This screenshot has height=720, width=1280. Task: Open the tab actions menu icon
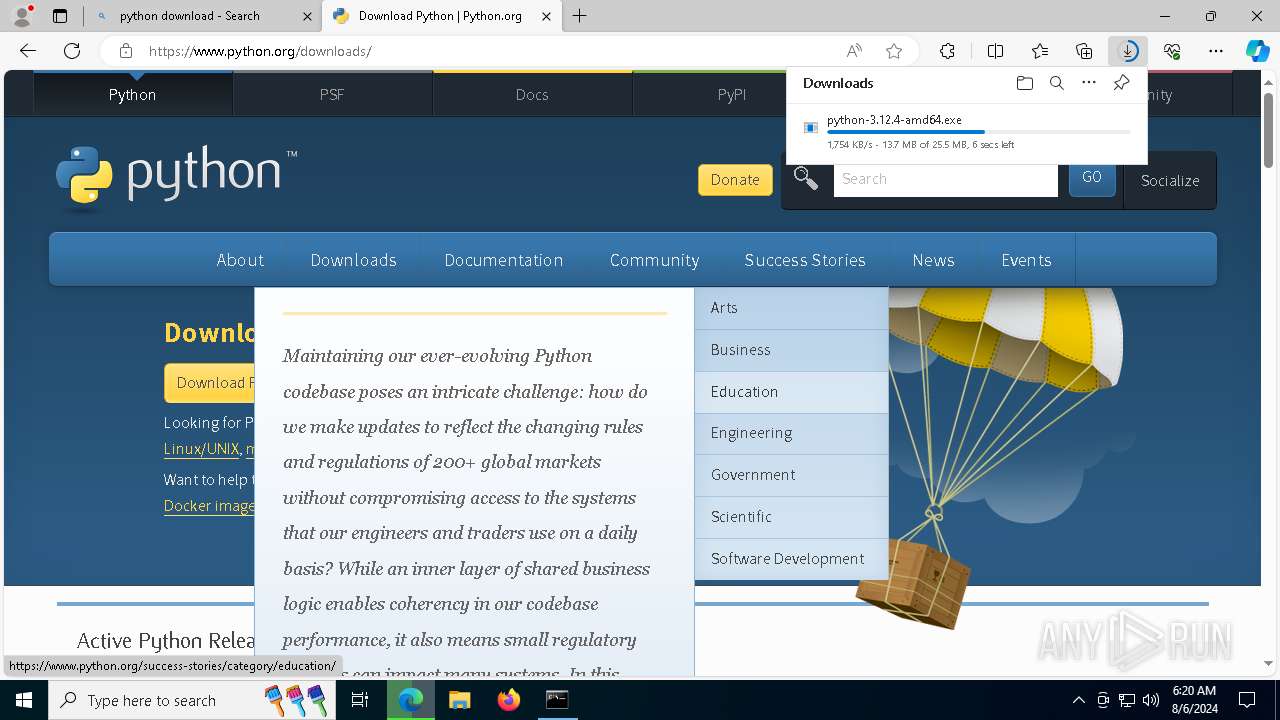tap(60, 16)
